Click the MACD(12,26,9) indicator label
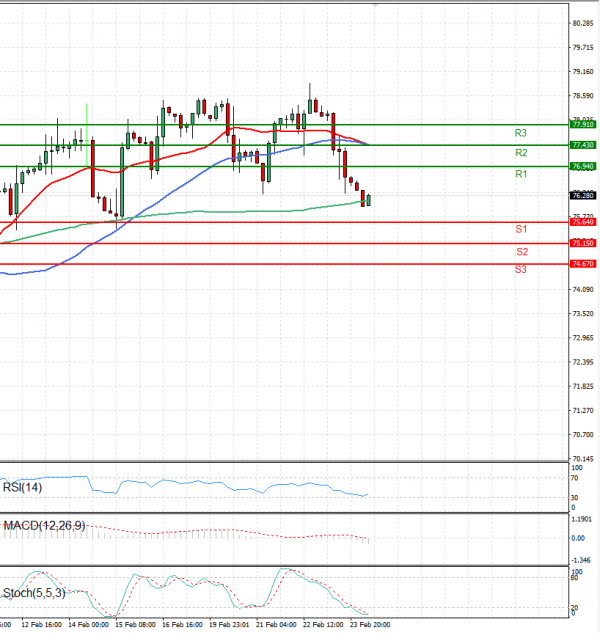This screenshot has height=633, width=600. point(44,526)
